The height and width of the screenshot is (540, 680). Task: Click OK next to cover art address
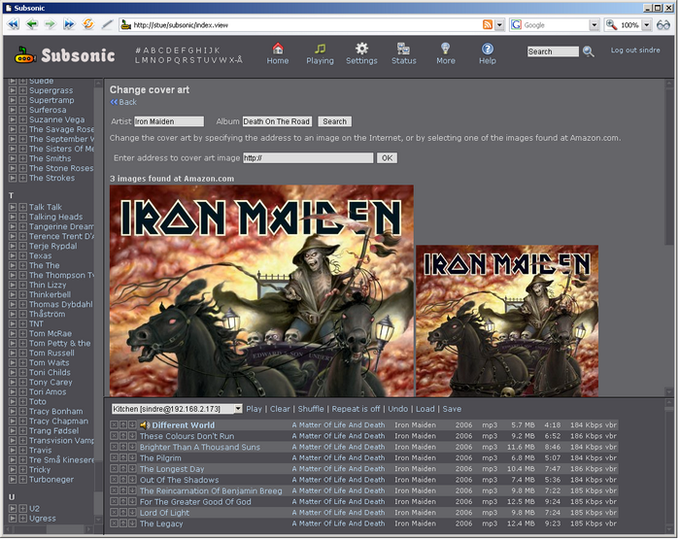386,158
